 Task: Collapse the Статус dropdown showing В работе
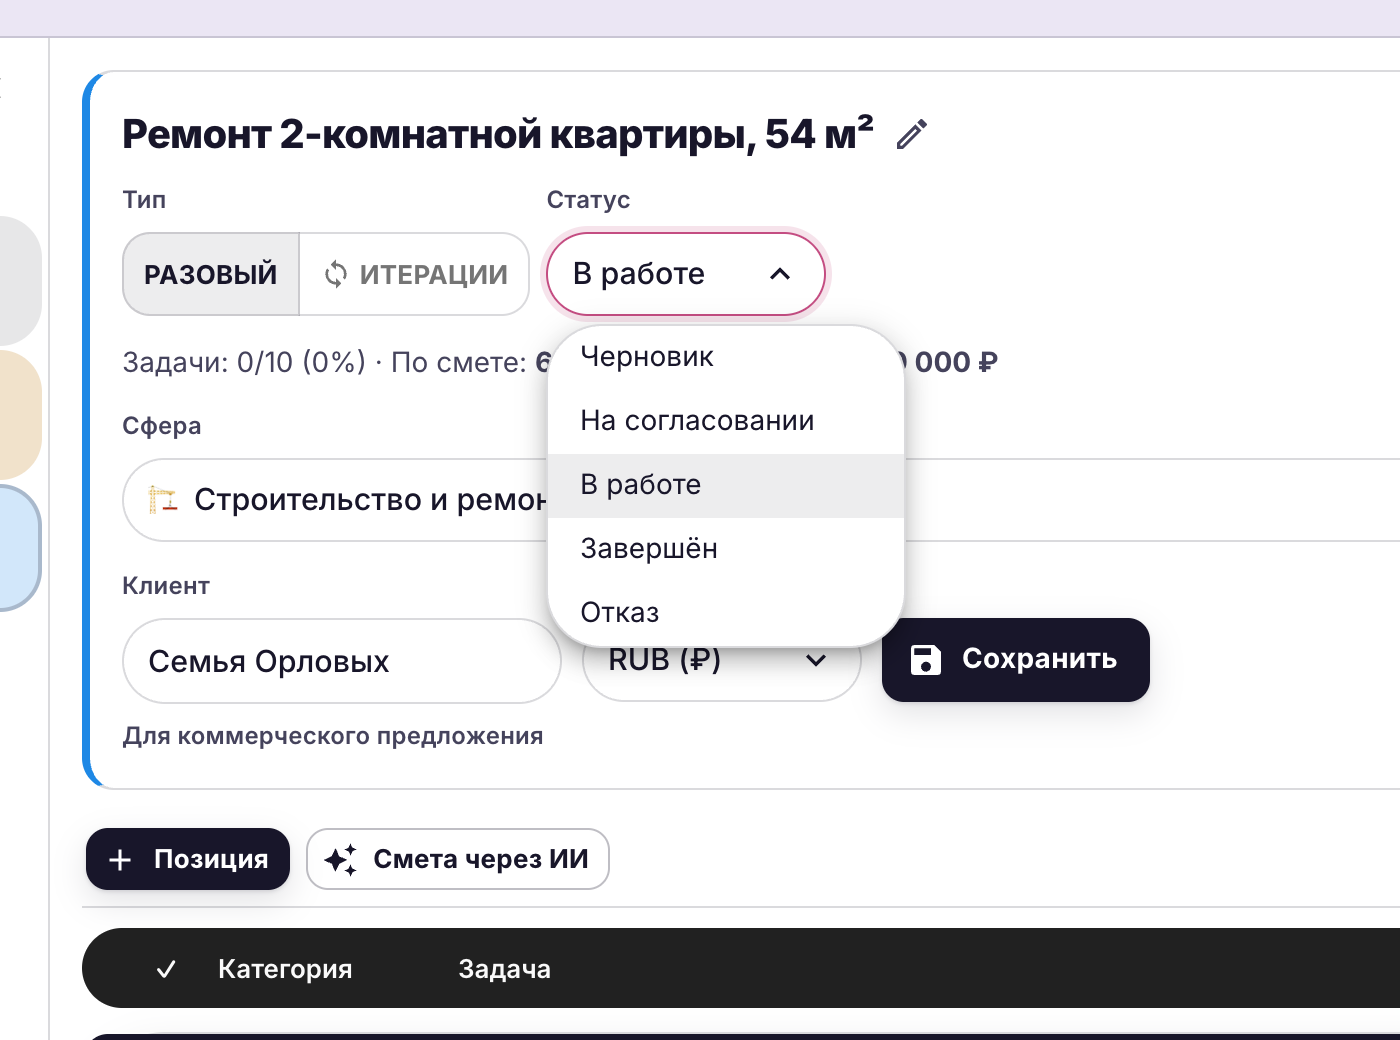686,274
